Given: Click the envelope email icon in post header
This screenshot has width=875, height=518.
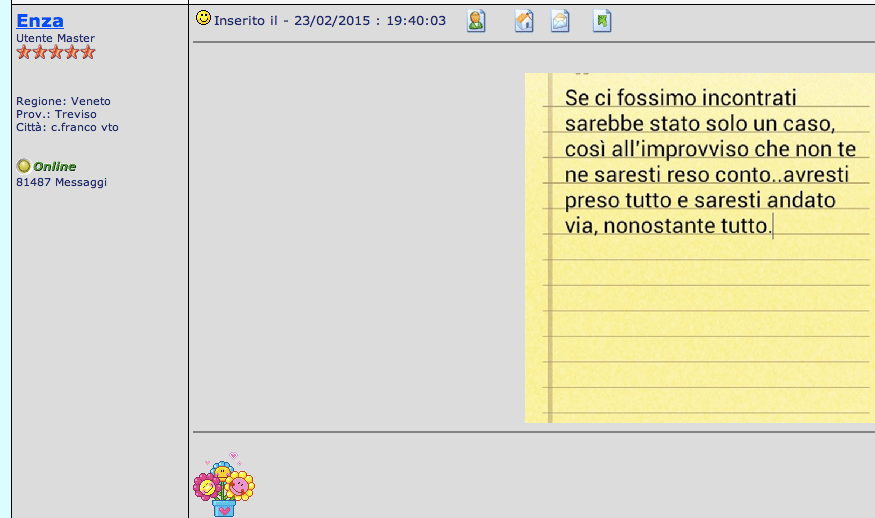Looking at the screenshot, I should pos(560,21).
